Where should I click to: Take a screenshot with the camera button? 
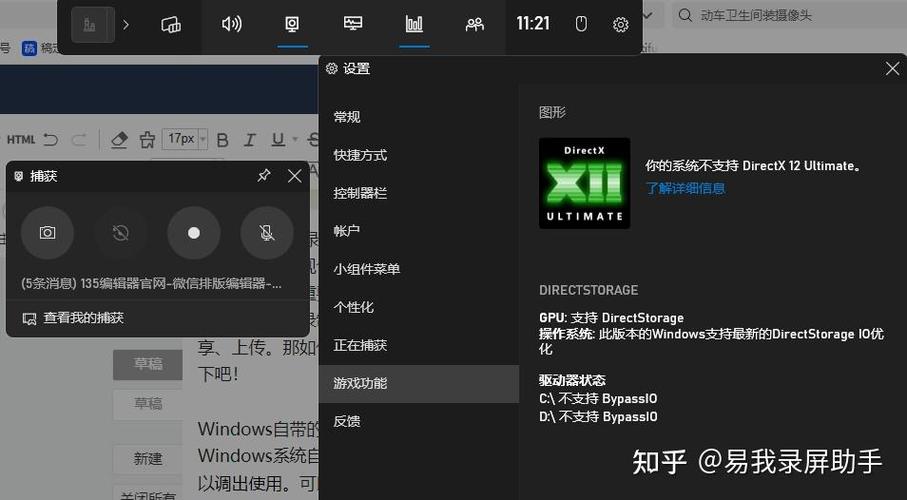(47, 233)
